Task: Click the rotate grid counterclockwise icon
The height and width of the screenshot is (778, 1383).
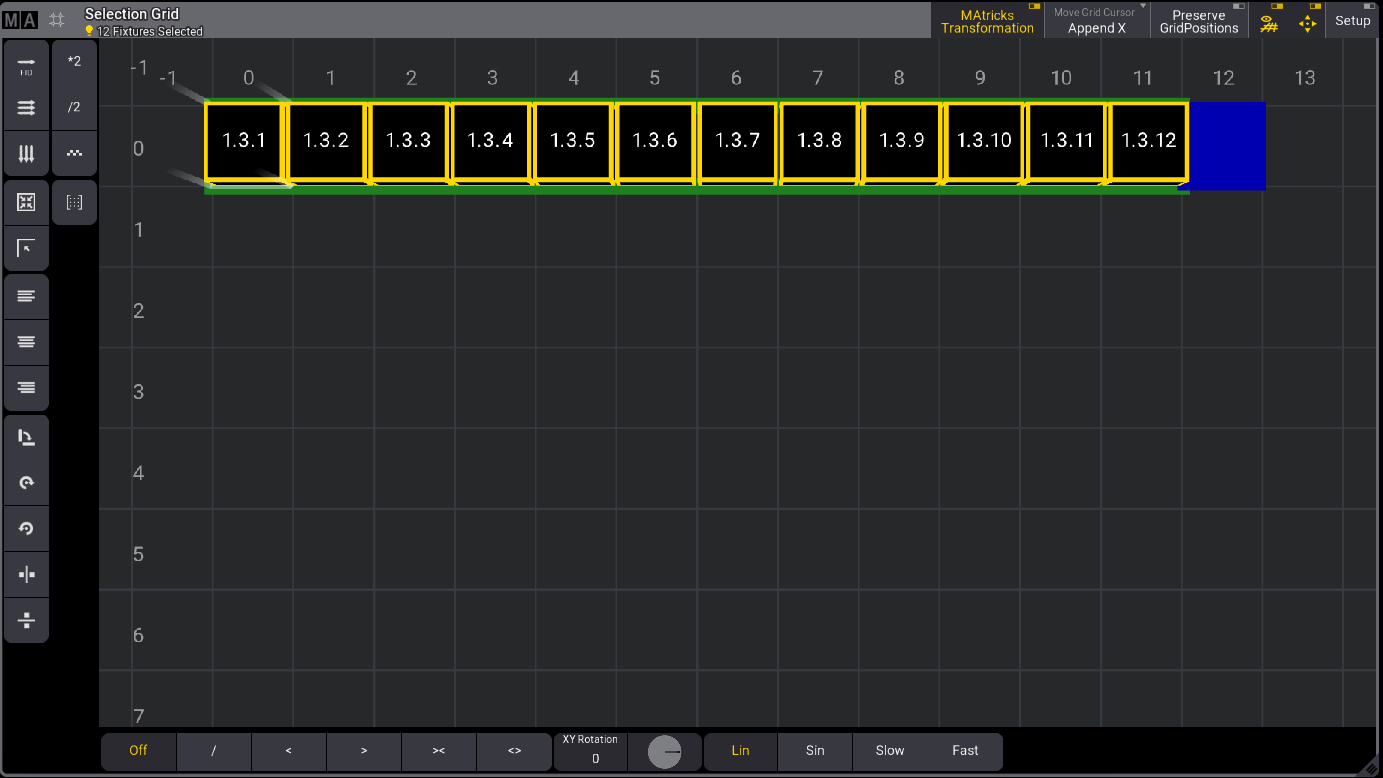Action: 26,528
